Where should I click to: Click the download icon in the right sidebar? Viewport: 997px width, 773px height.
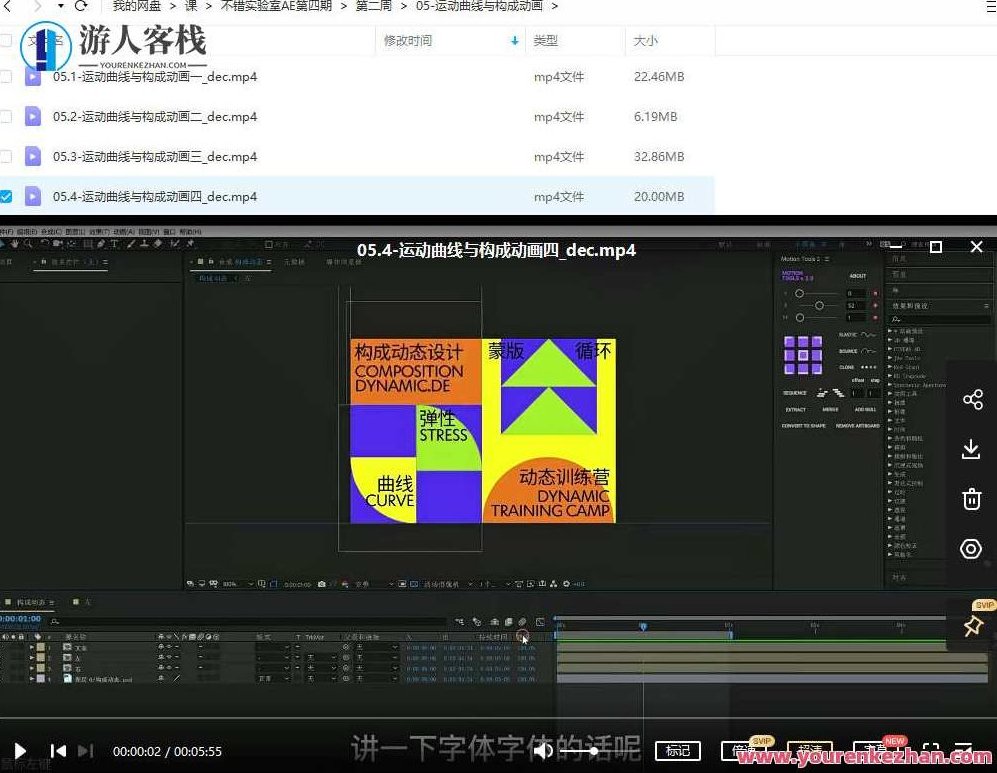pyautogui.click(x=971, y=449)
